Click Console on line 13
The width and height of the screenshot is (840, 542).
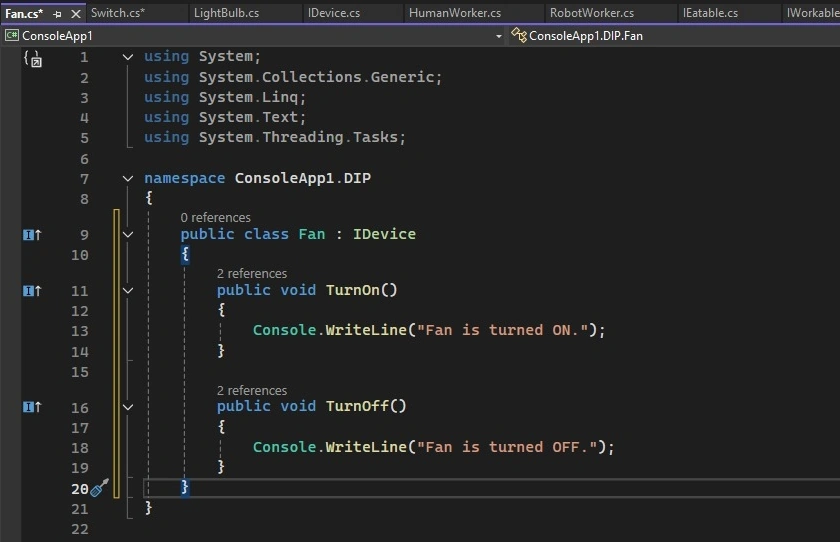point(284,330)
